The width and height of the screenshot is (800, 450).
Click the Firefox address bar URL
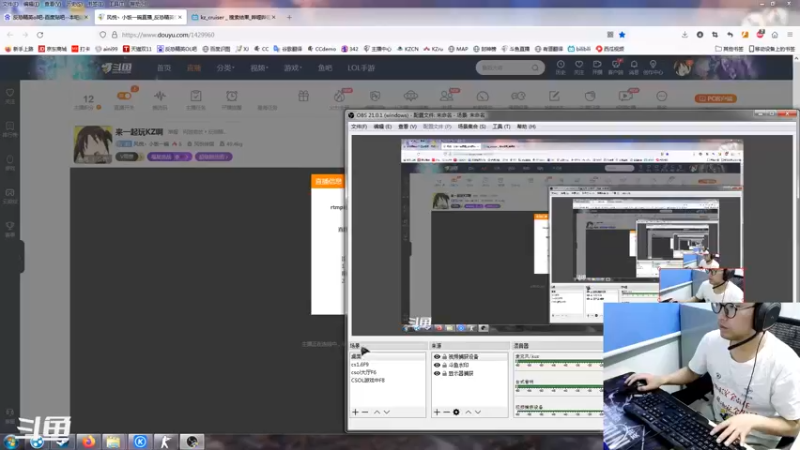click(168, 35)
